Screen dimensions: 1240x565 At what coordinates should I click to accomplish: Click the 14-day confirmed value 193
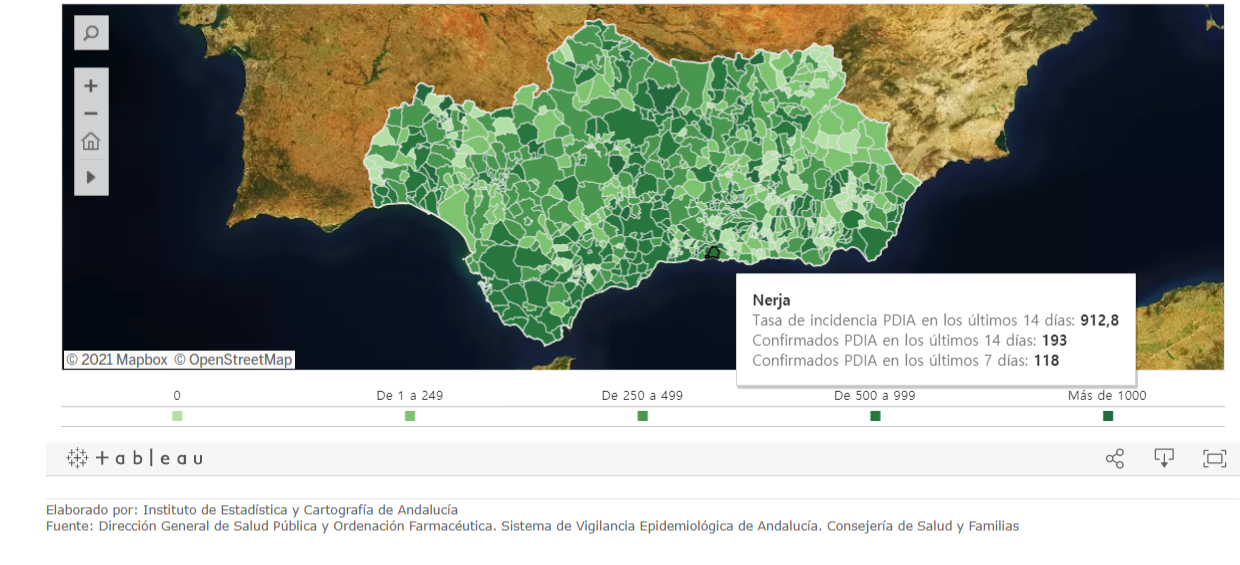point(1054,340)
